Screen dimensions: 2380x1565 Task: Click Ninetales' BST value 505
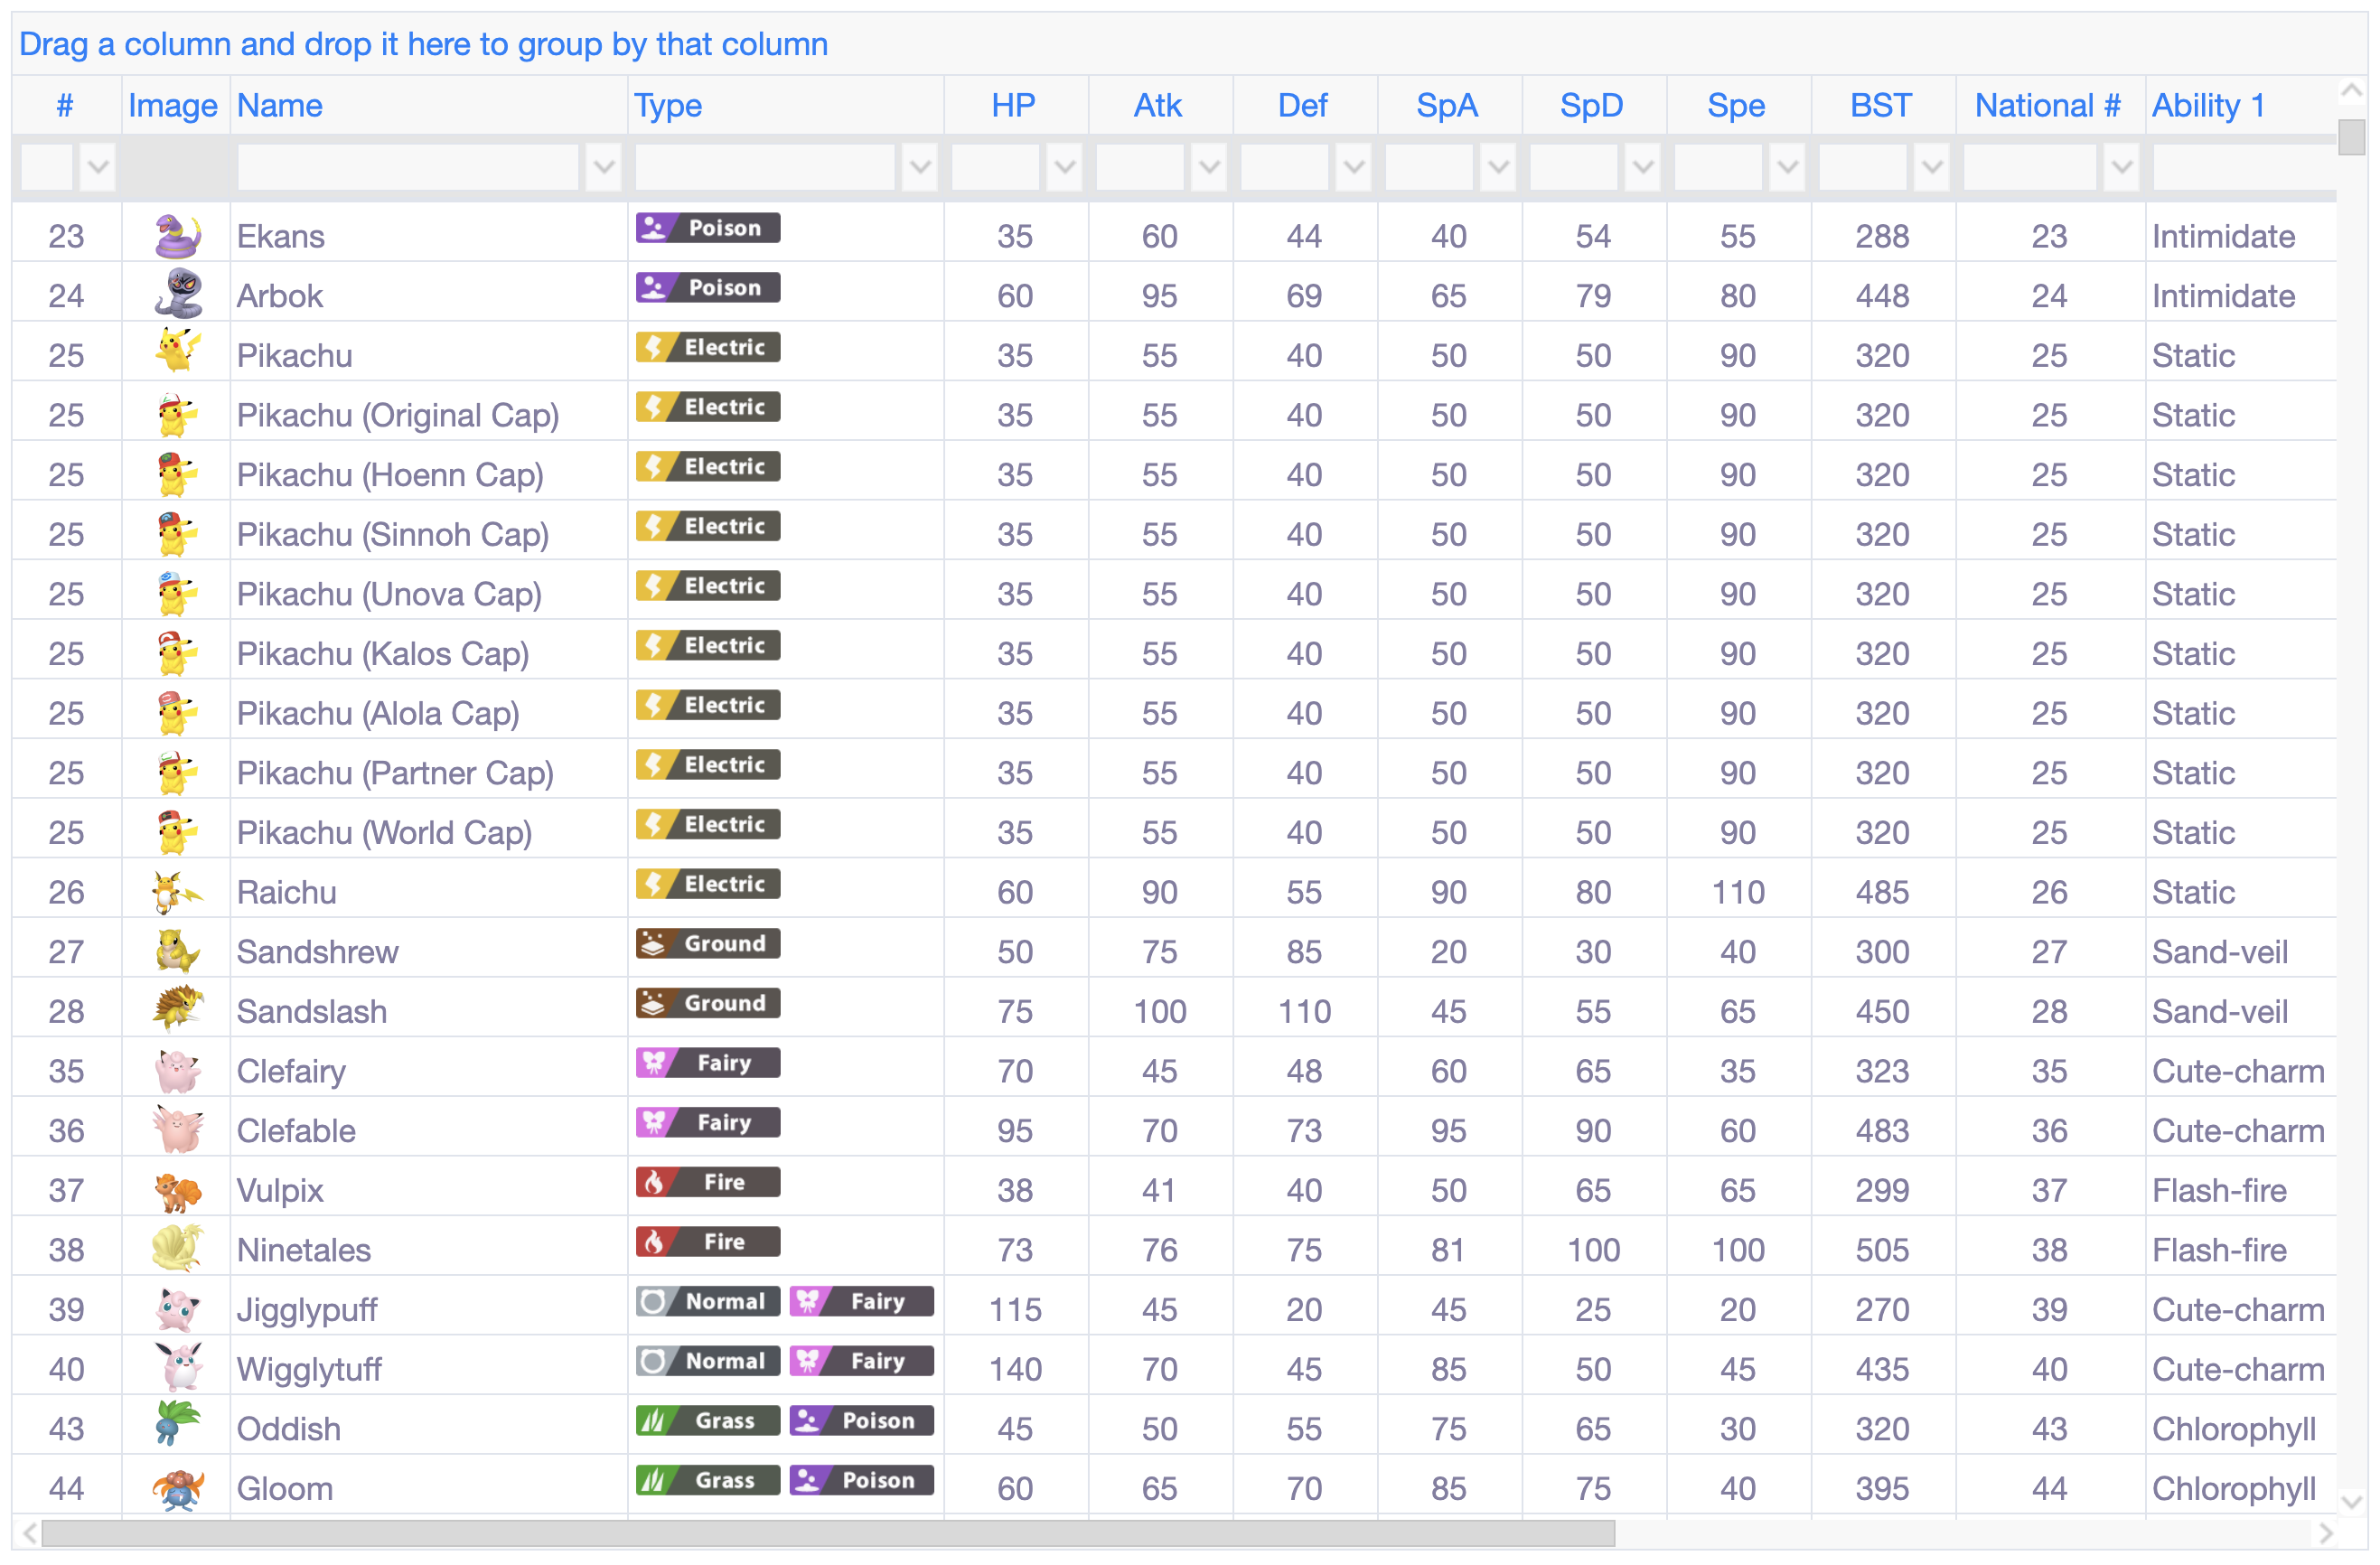[1882, 1249]
